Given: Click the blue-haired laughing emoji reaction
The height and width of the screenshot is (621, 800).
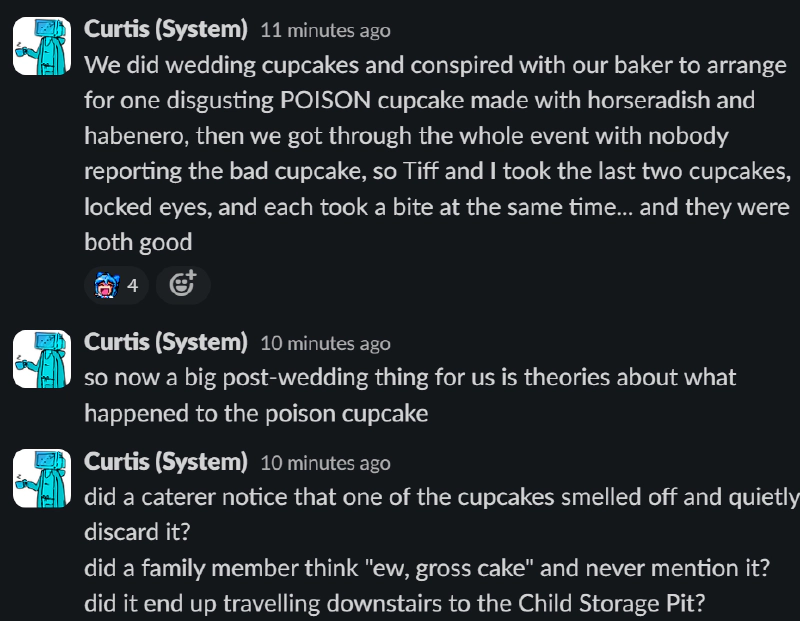Looking at the screenshot, I should [x=105, y=285].
